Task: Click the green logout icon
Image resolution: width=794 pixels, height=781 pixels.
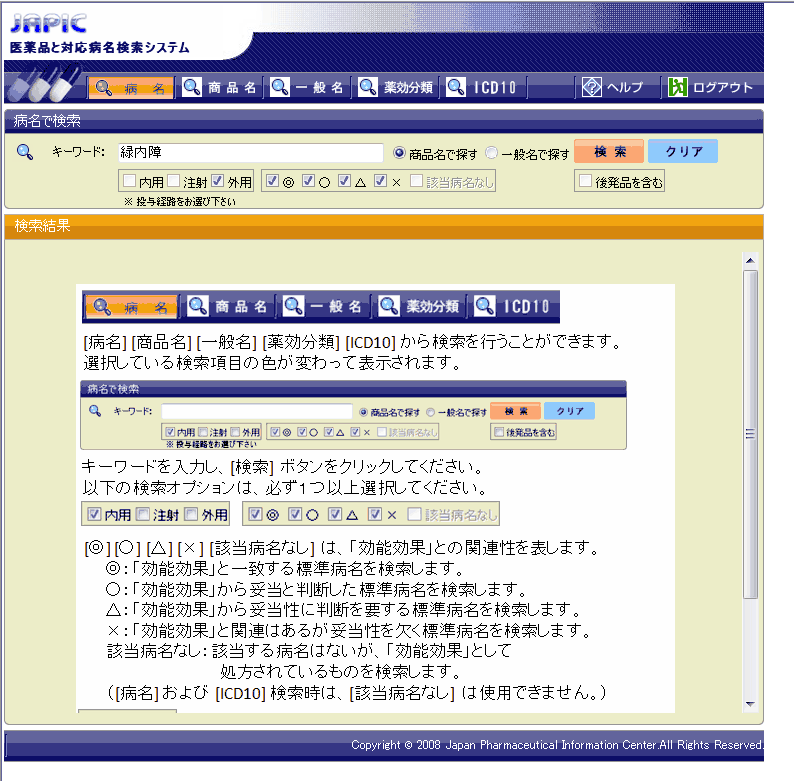Action: coord(677,88)
